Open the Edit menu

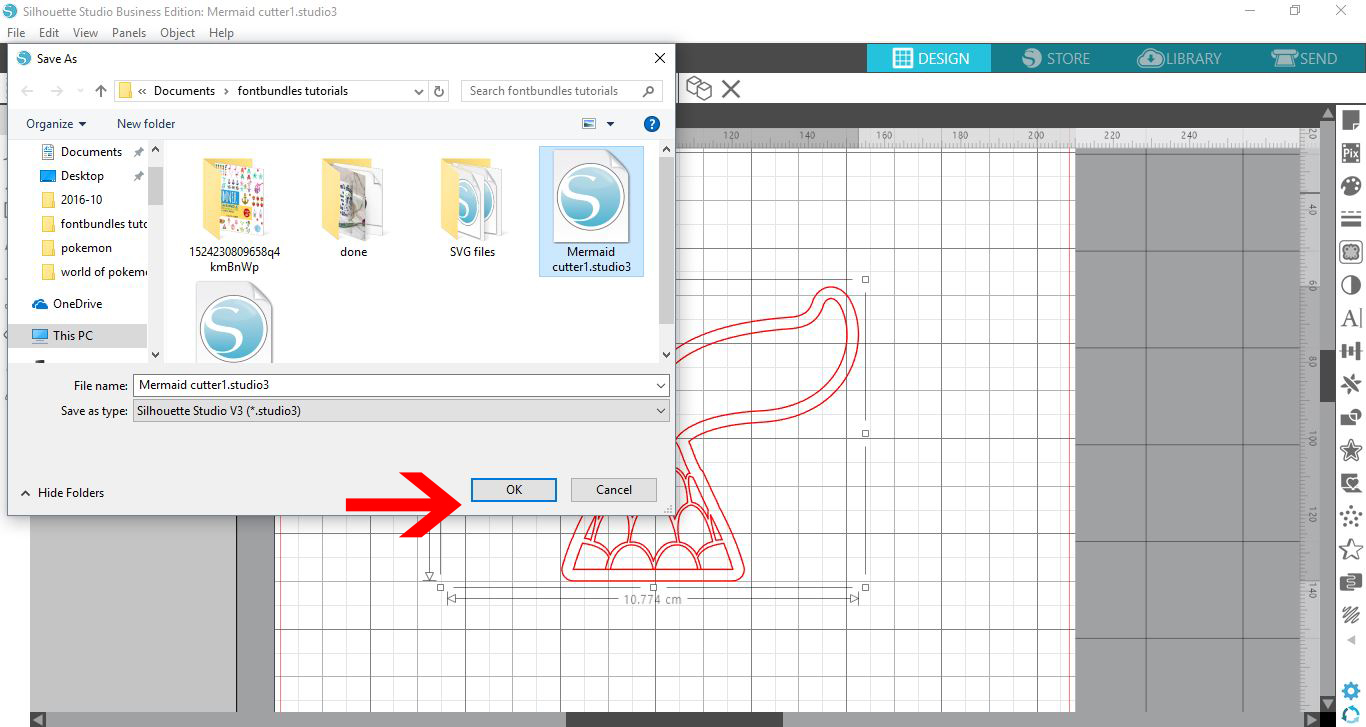point(49,33)
